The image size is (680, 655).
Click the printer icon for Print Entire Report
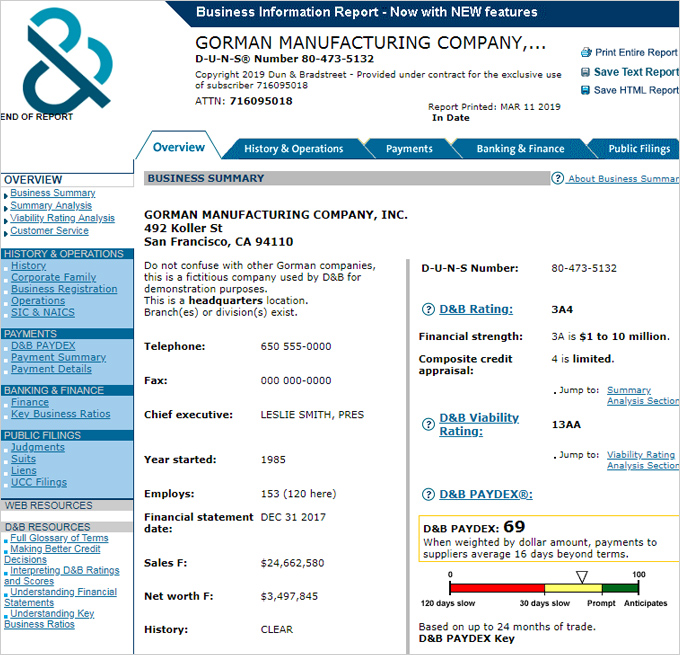pyautogui.click(x=586, y=52)
